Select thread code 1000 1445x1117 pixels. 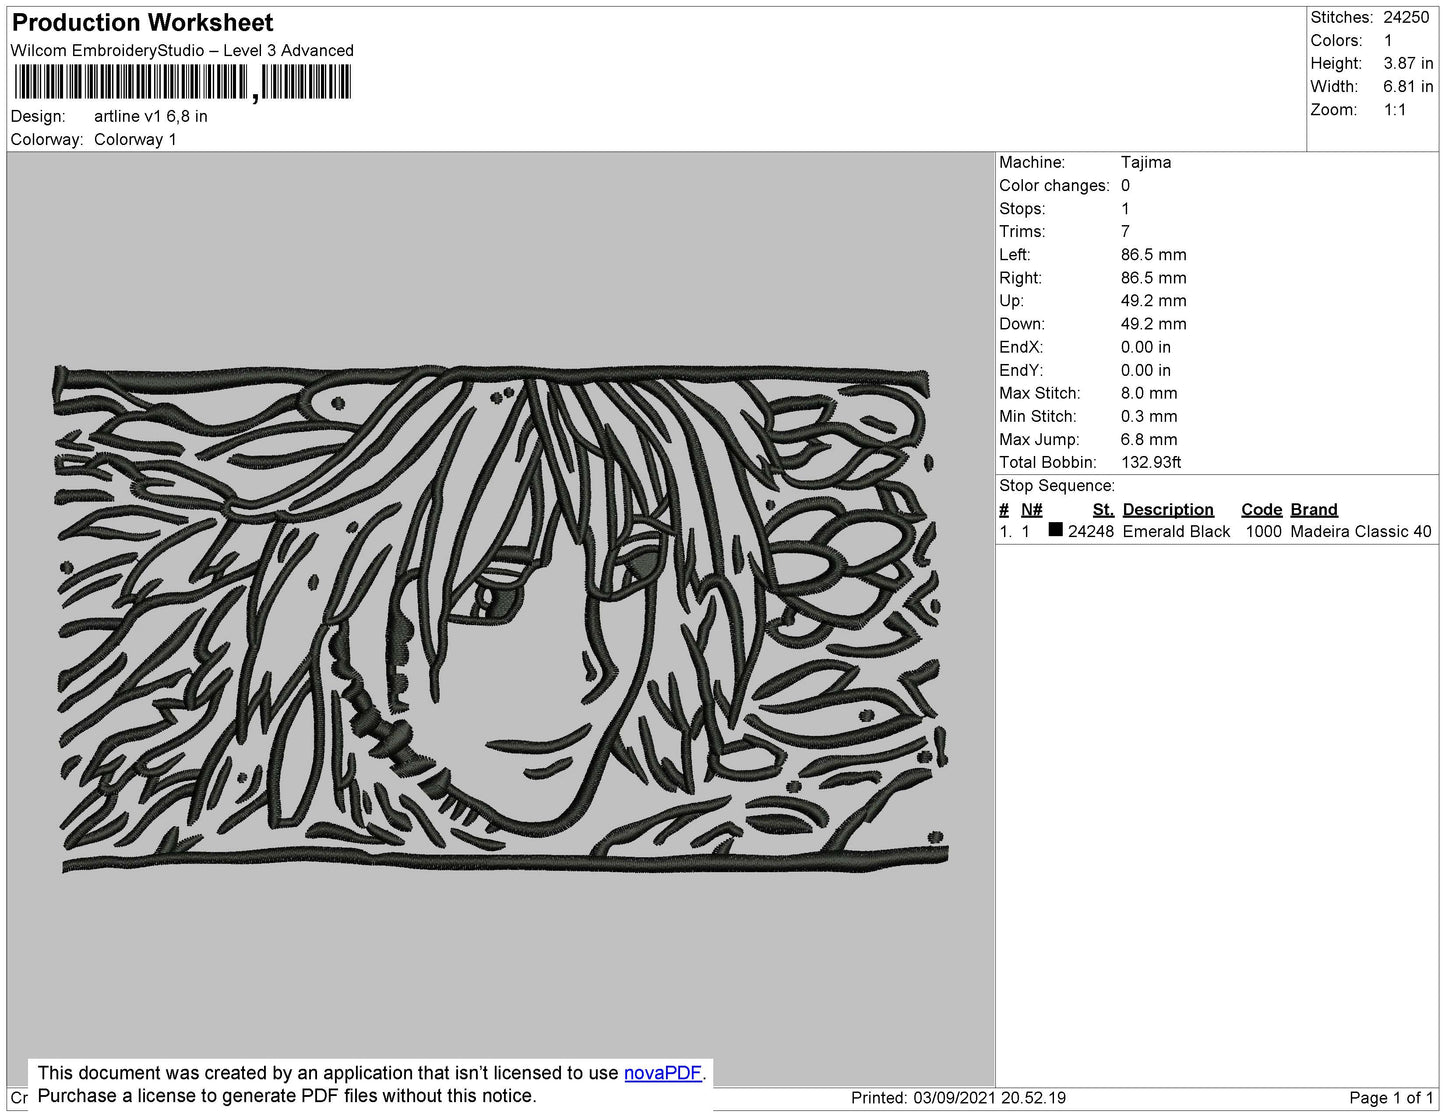[1264, 531]
